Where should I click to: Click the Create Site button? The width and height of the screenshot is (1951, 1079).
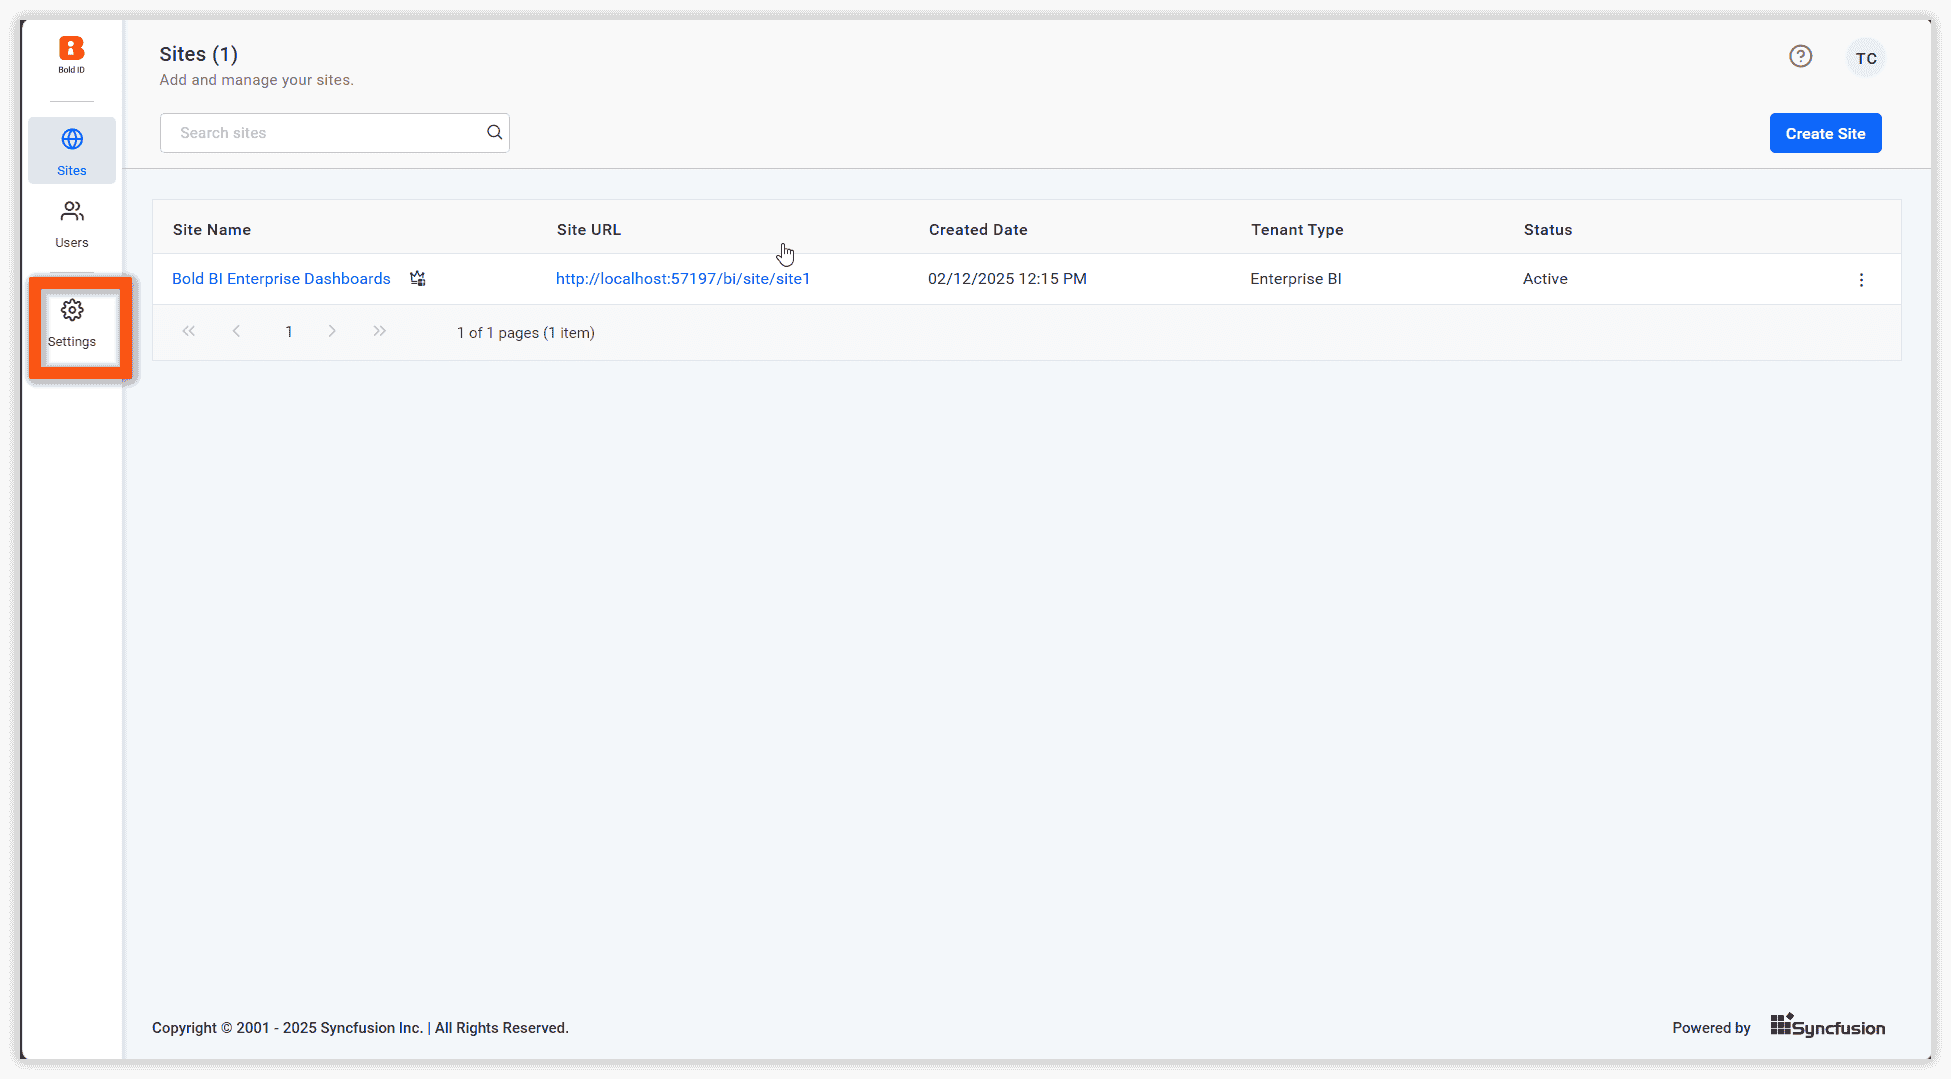click(x=1825, y=133)
